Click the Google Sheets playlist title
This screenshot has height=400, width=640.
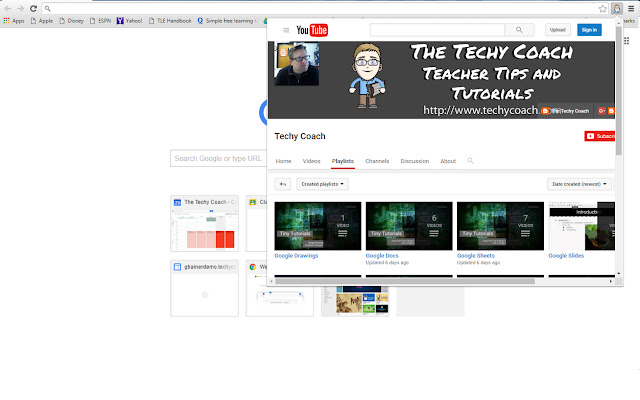click(476, 256)
